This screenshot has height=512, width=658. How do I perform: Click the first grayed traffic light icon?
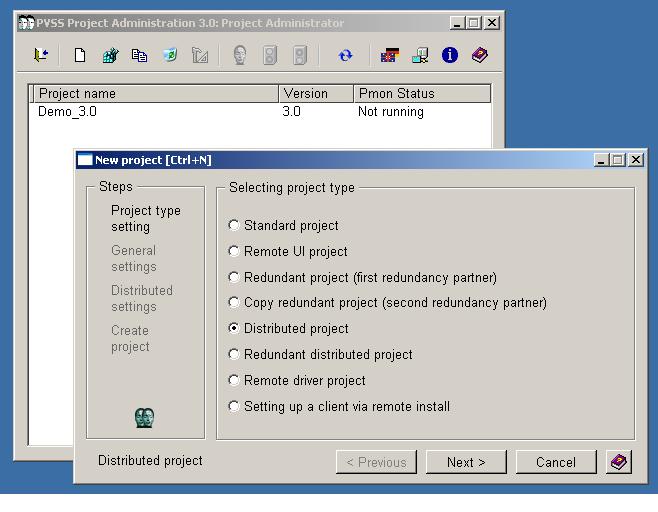point(270,55)
